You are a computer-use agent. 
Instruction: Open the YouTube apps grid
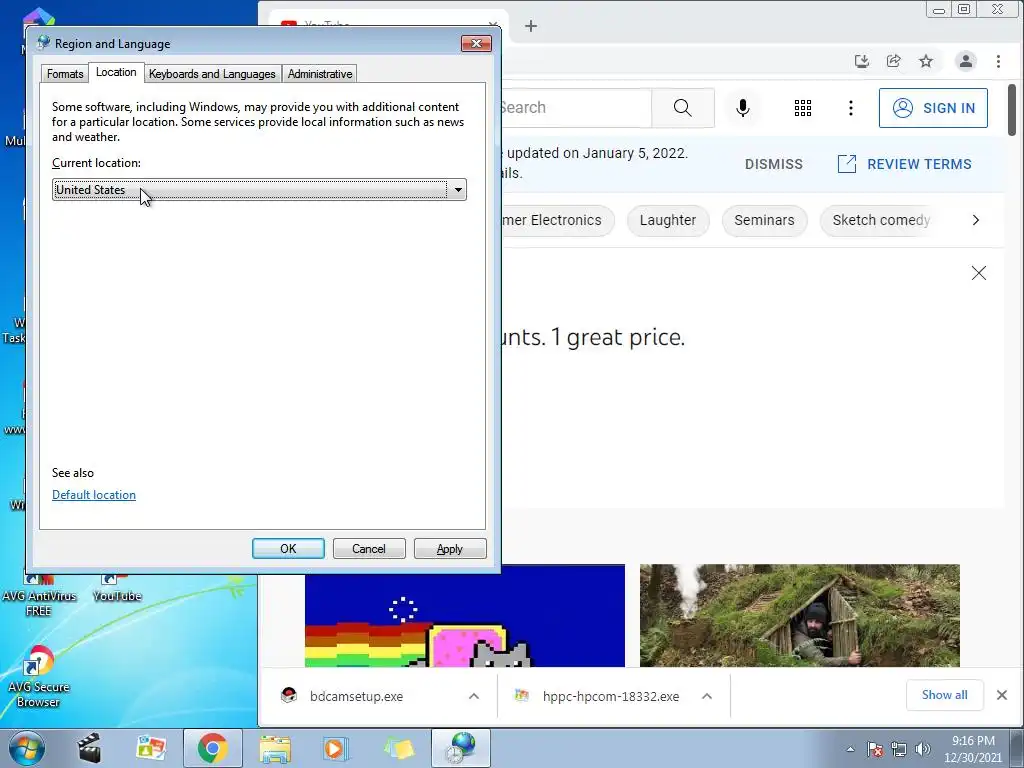pyautogui.click(x=803, y=108)
